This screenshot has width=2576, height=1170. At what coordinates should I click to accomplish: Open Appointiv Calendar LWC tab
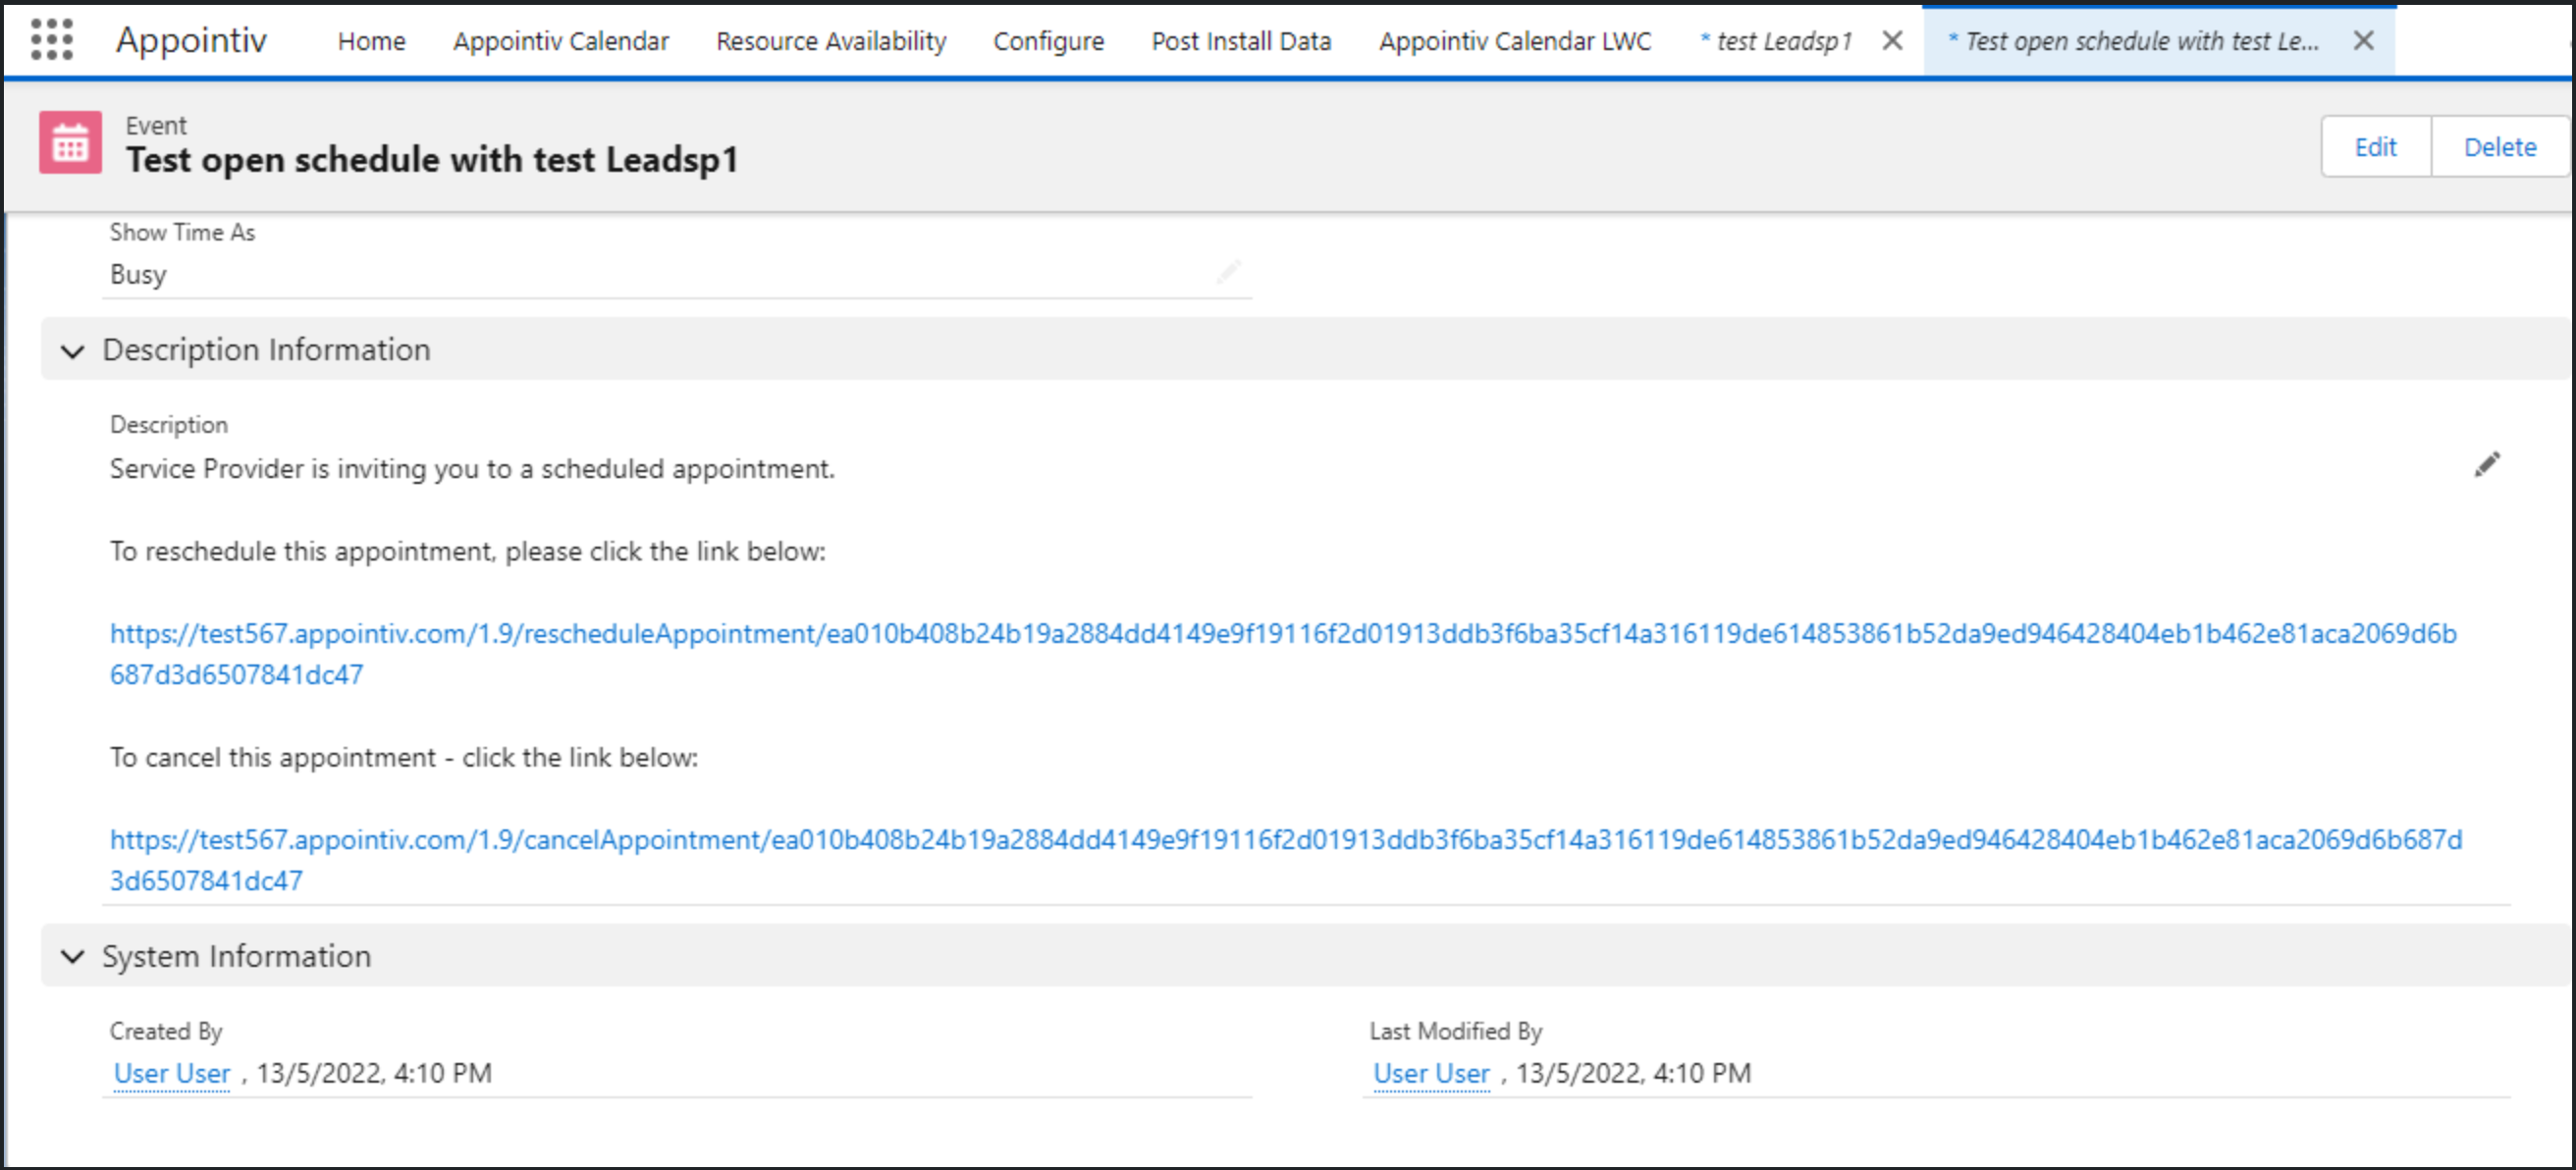pos(1515,41)
